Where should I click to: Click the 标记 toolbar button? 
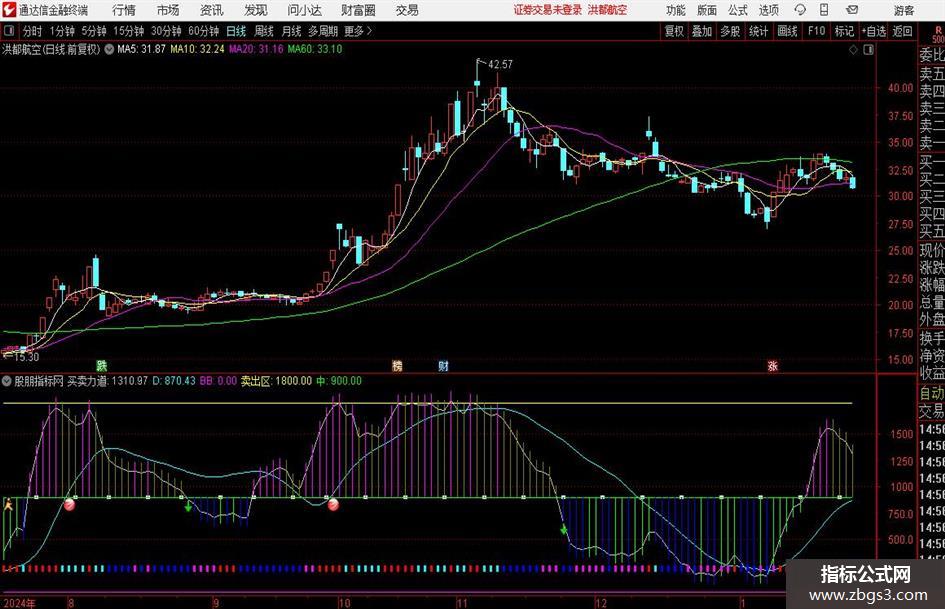point(844,31)
